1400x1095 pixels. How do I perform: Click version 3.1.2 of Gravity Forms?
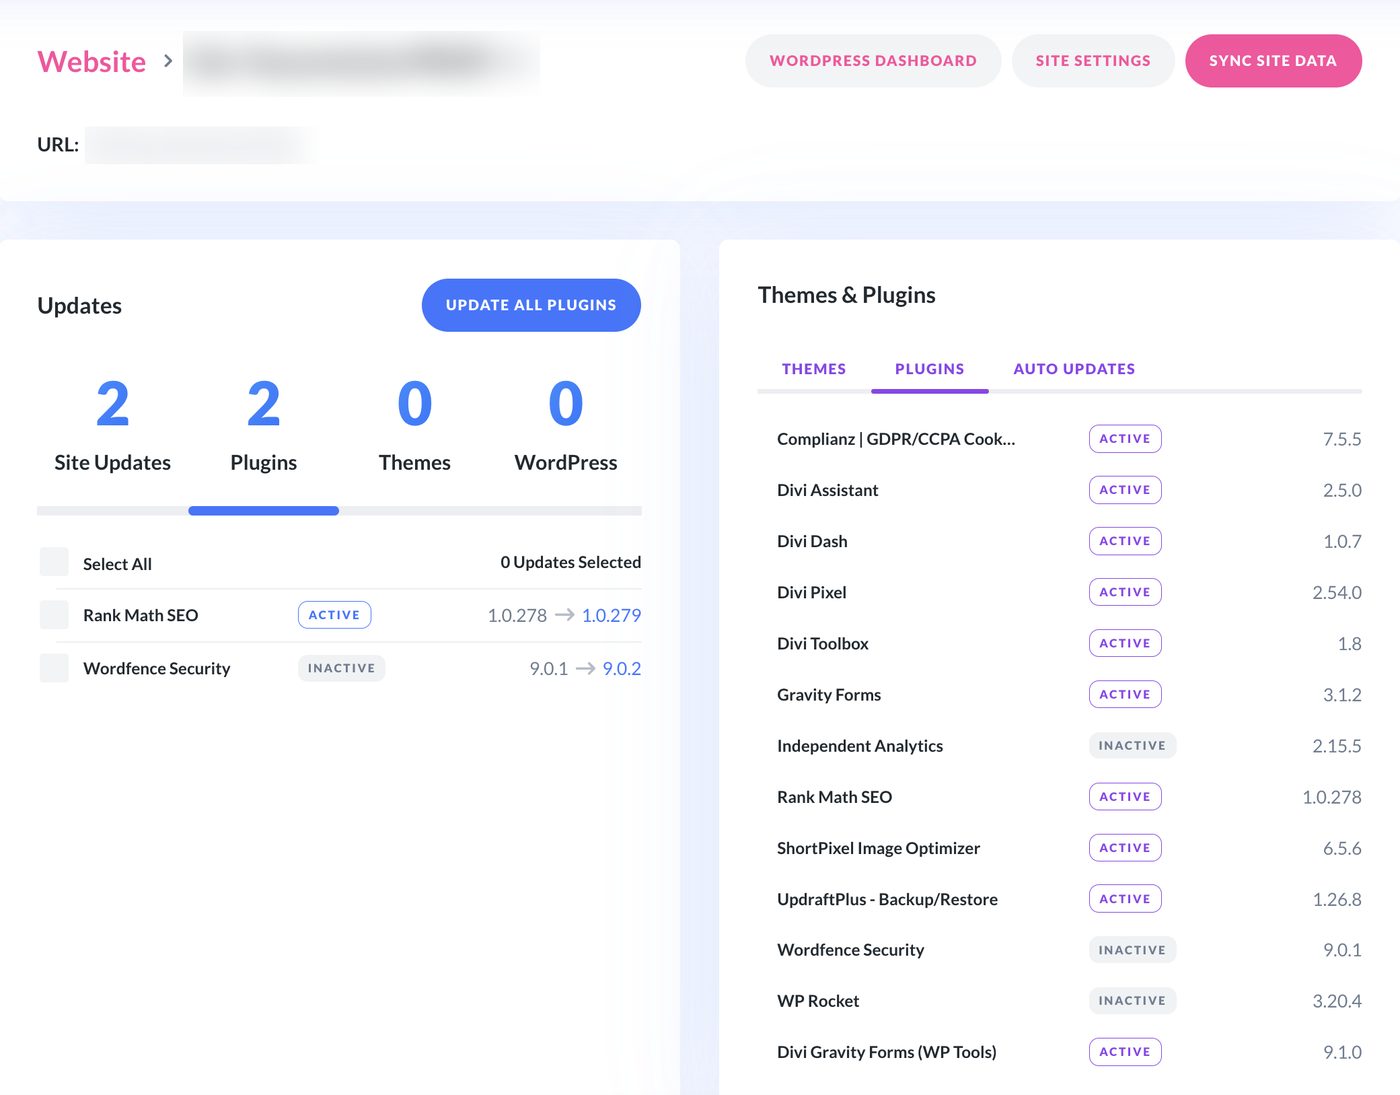click(x=1342, y=694)
